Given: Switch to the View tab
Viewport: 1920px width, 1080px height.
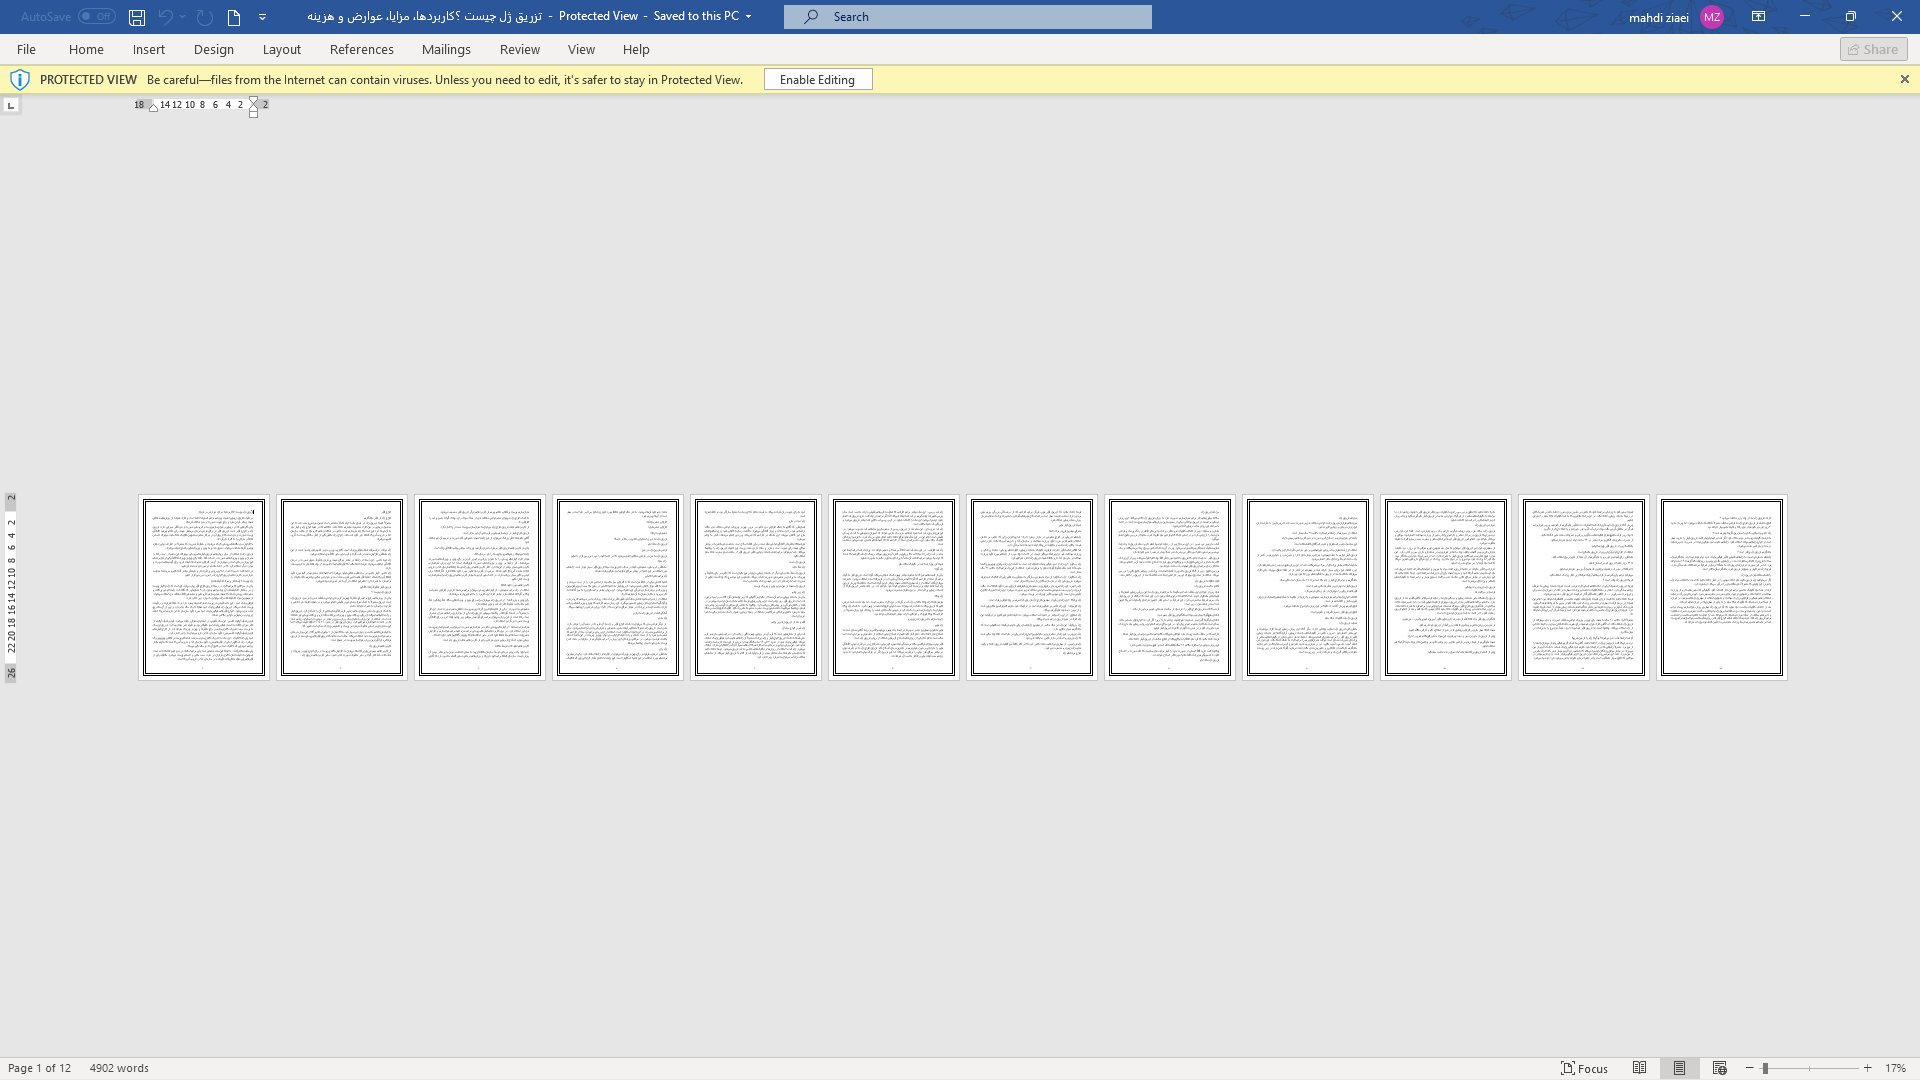Looking at the screenshot, I should 581,49.
